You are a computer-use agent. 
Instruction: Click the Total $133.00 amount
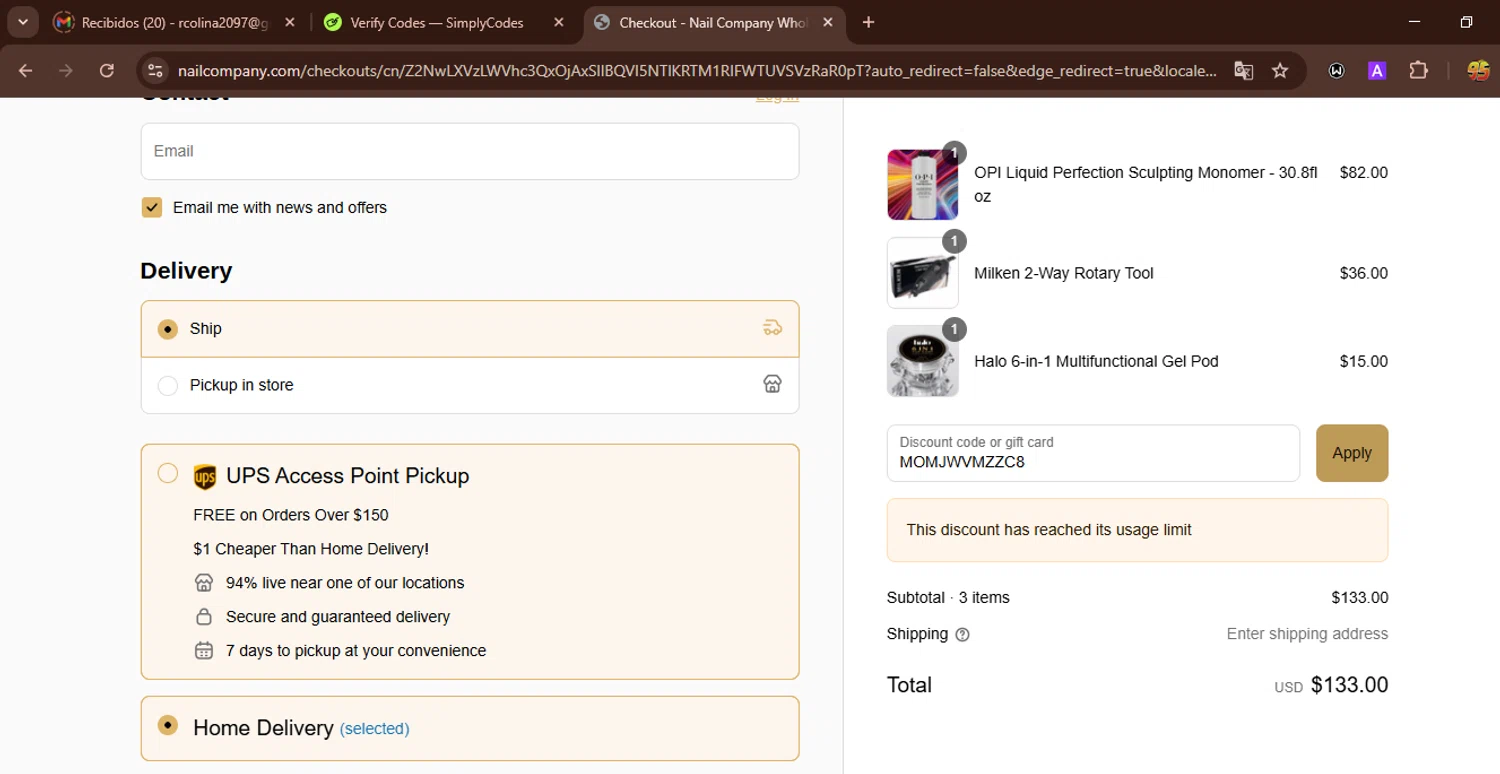1349,685
